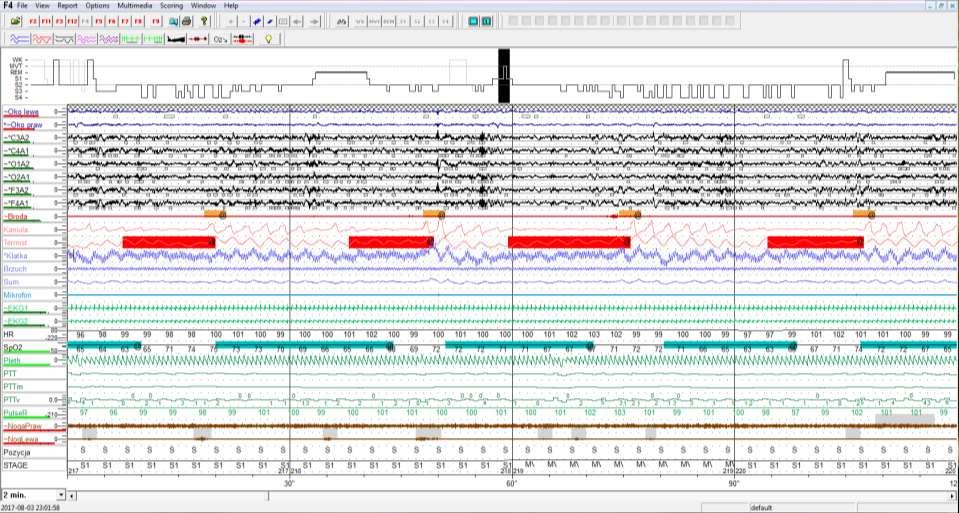959x513 pixels.
Task: Click the F9 toolbar button
Action: 156,21
